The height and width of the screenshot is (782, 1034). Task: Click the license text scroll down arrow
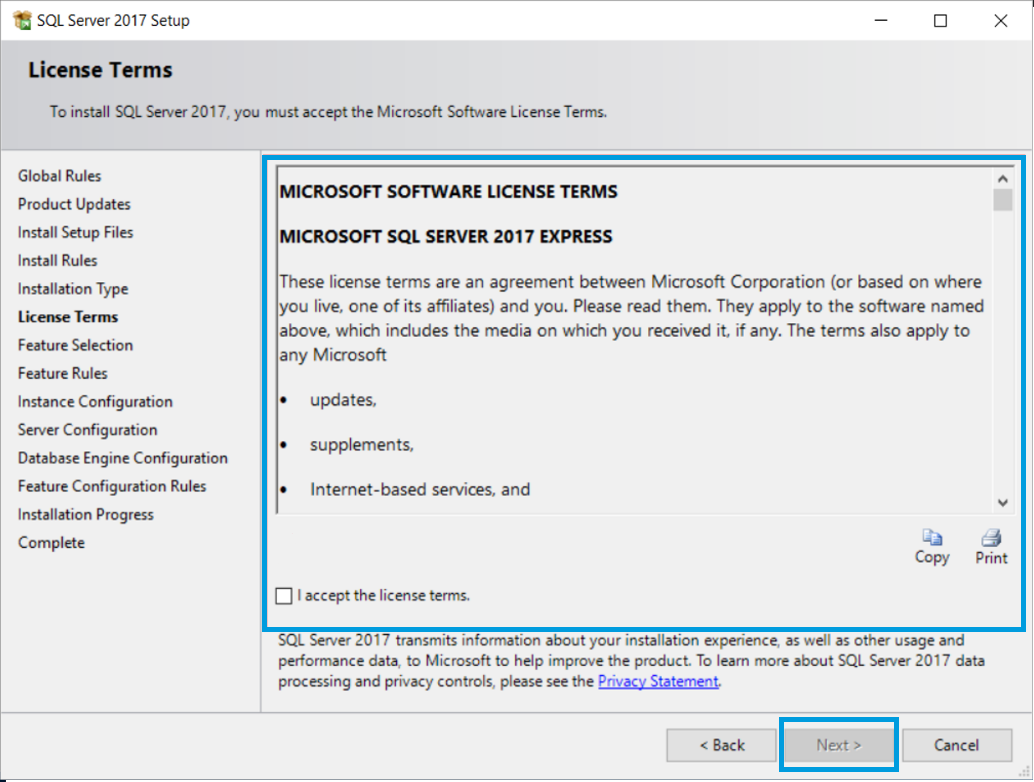1002,503
